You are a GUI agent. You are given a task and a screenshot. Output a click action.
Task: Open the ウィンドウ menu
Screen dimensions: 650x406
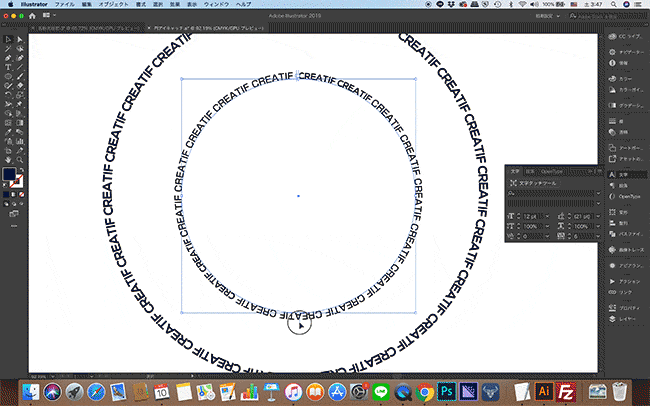[216, 4]
